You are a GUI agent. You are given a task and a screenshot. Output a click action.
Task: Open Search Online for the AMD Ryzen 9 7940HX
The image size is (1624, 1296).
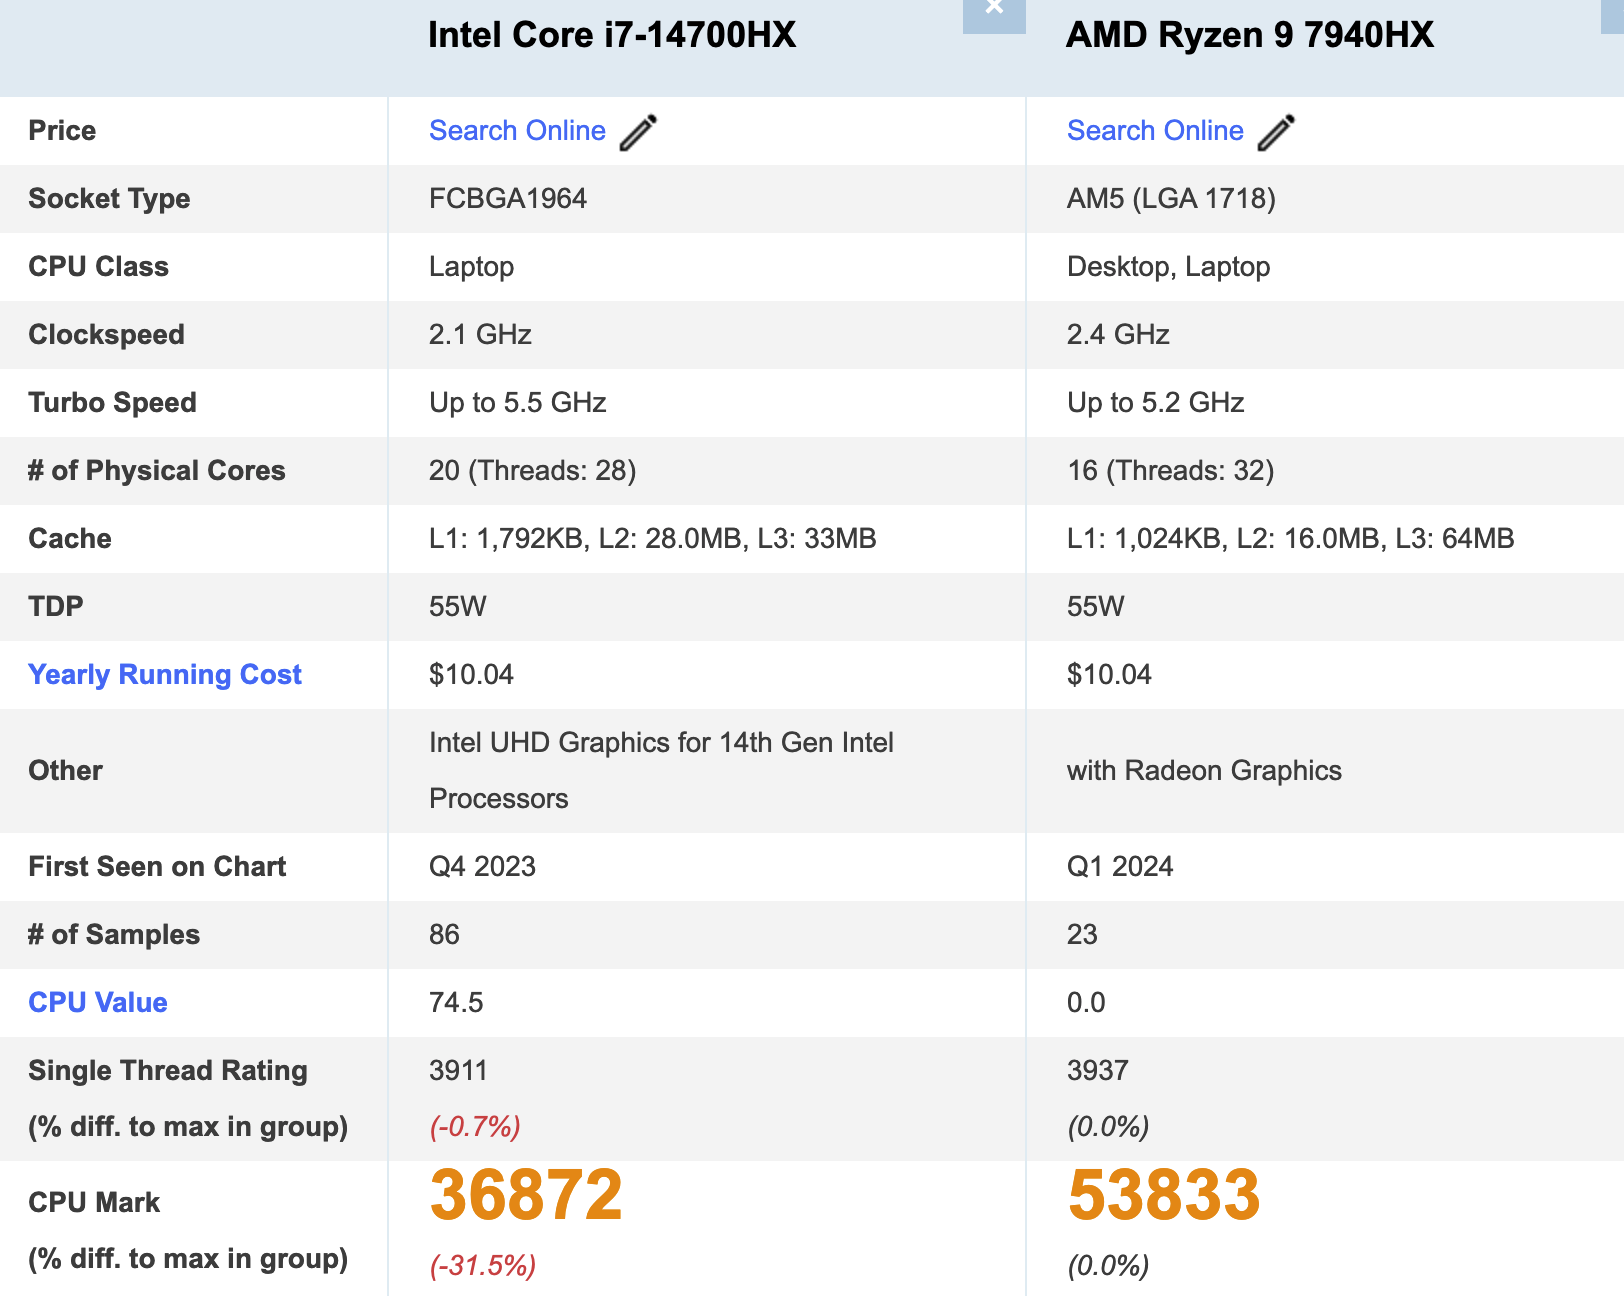tap(1154, 130)
